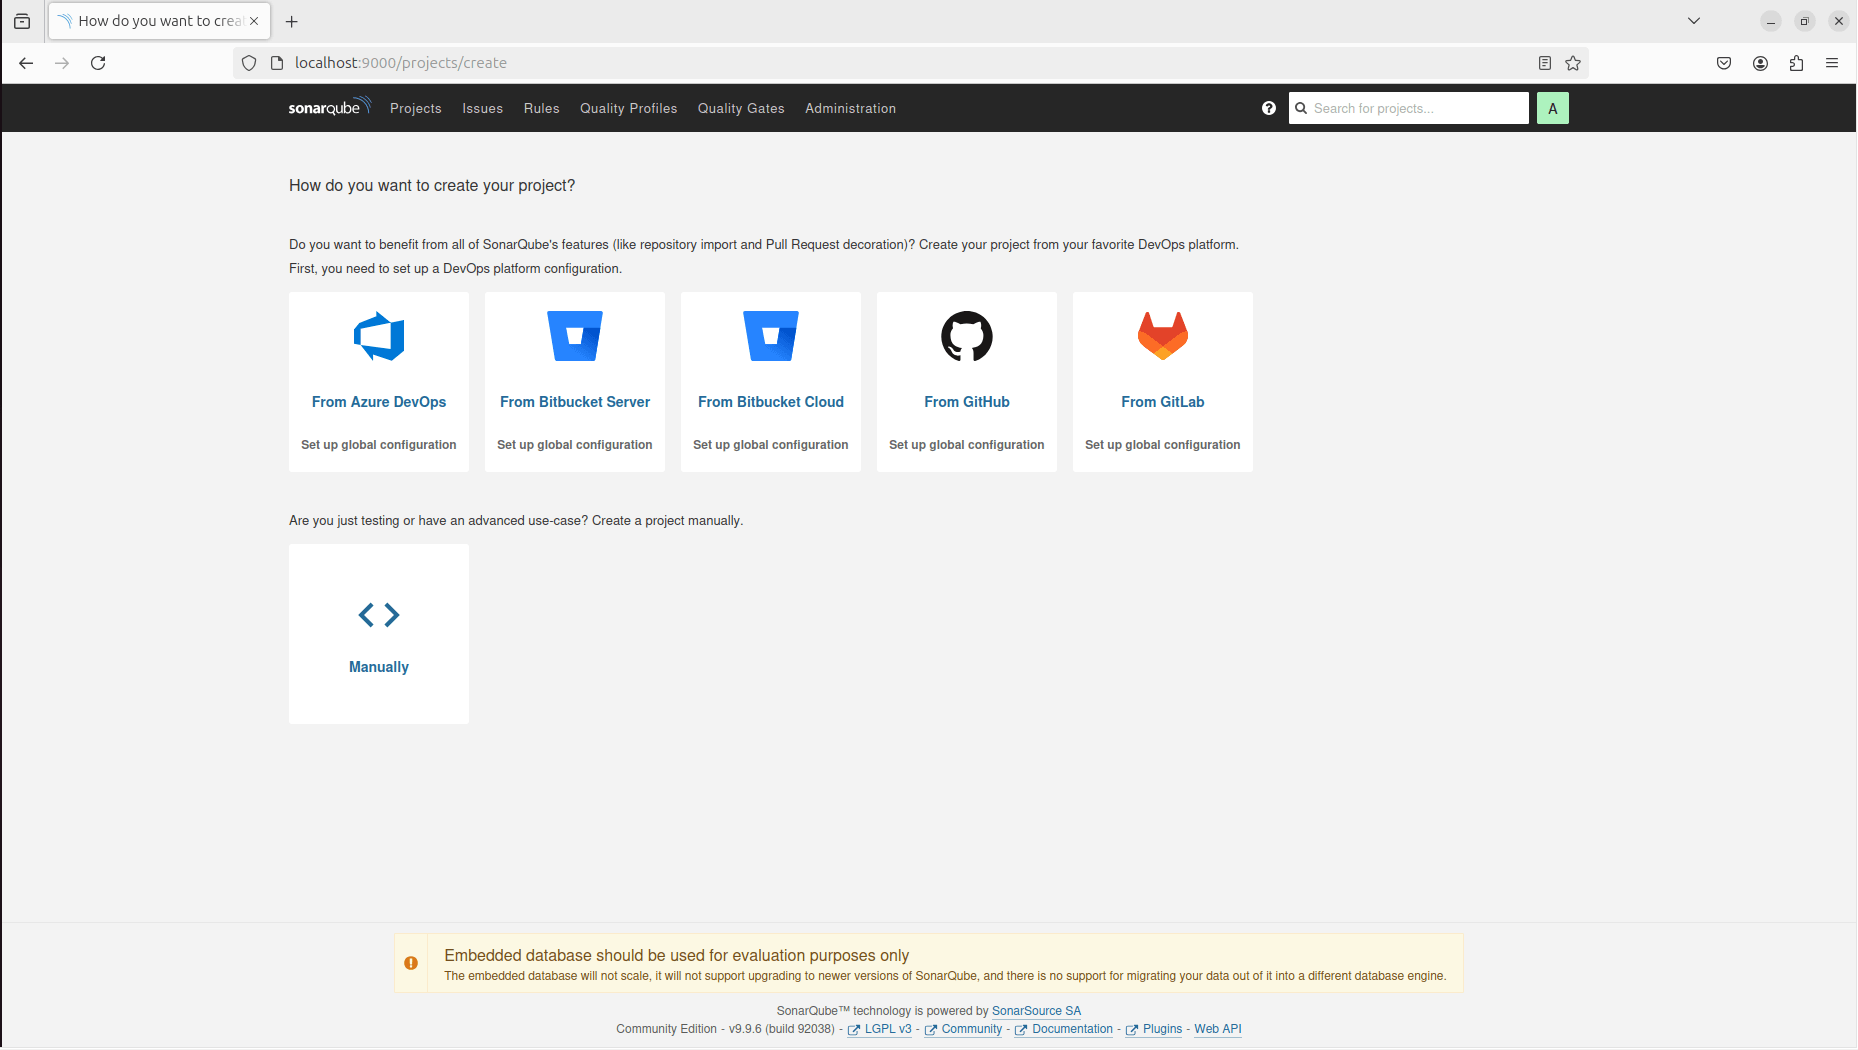Open the Web API footer link
Screen dimensions: 1858x1050
click(1217, 1029)
